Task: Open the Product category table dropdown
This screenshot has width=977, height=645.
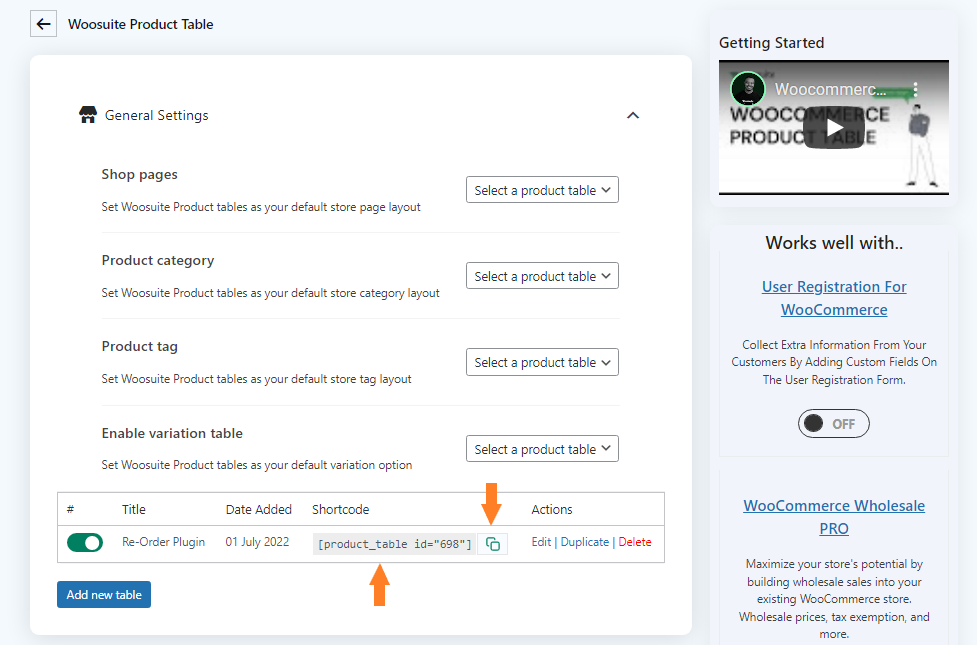Action: click(x=542, y=276)
